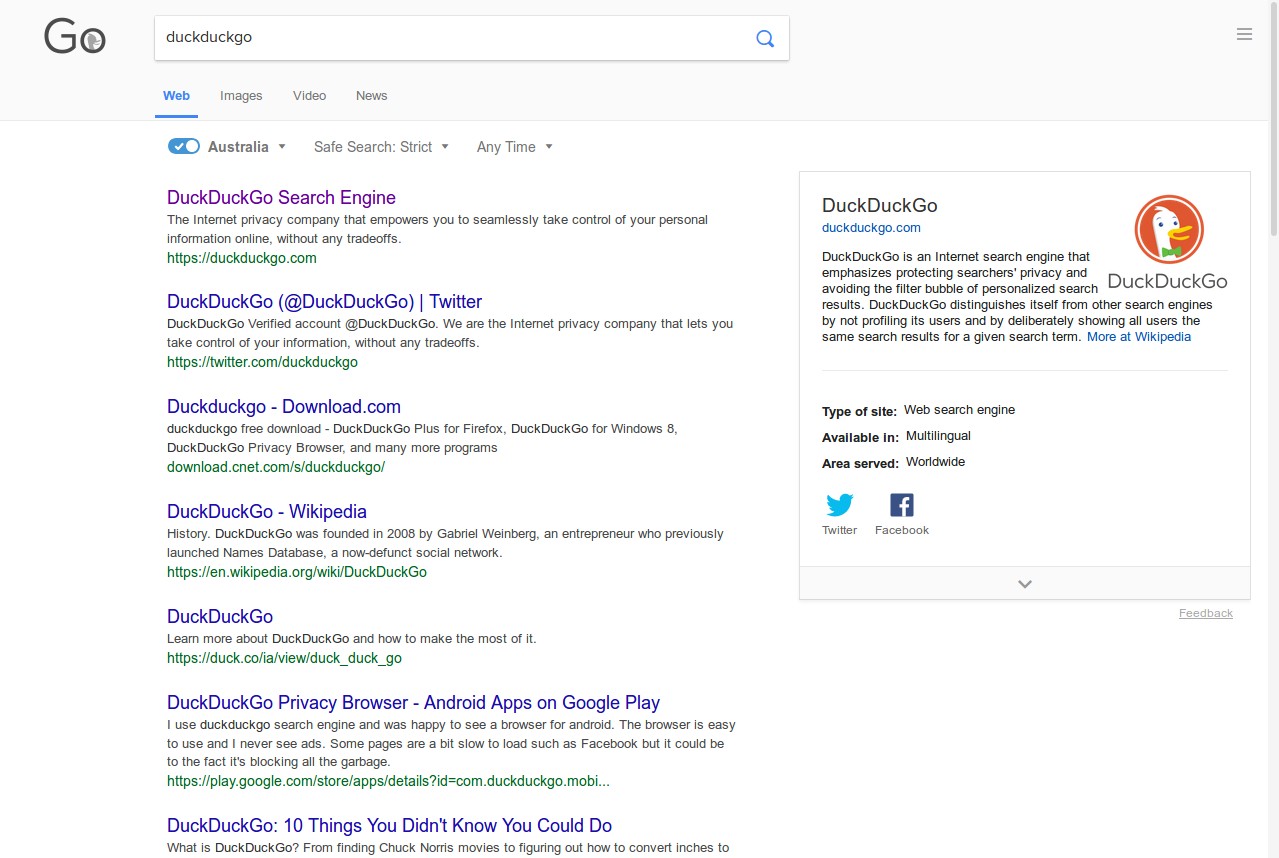Switch to the News tab
Viewport: 1279px width, 858px height.
370,95
